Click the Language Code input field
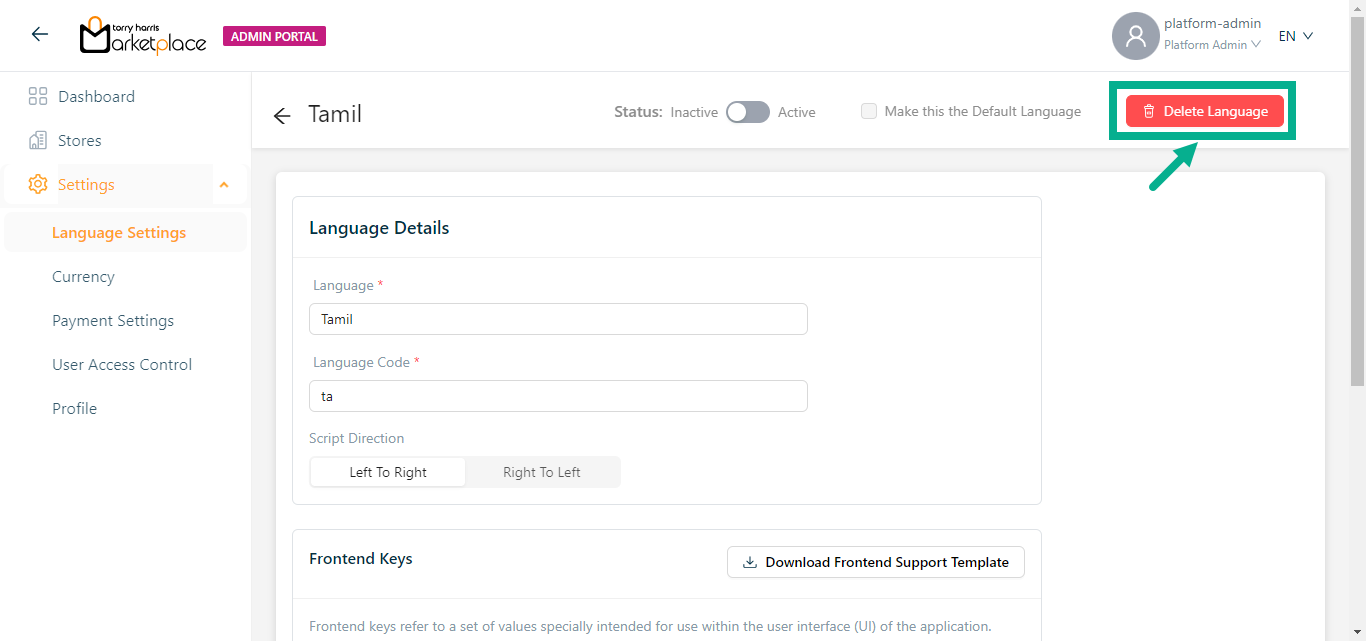Viewport: 1366px width, 641px height. (558, 396)
